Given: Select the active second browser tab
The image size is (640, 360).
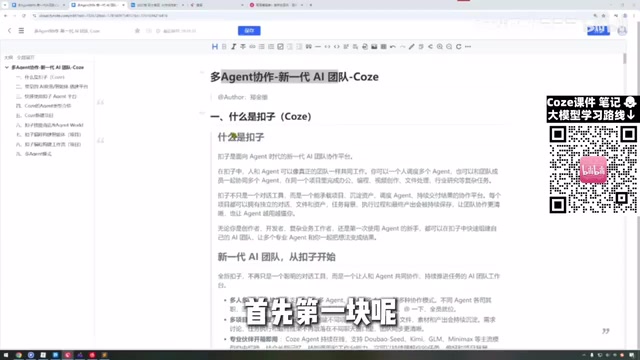Looking at the screenshot, I should [98, 5].
